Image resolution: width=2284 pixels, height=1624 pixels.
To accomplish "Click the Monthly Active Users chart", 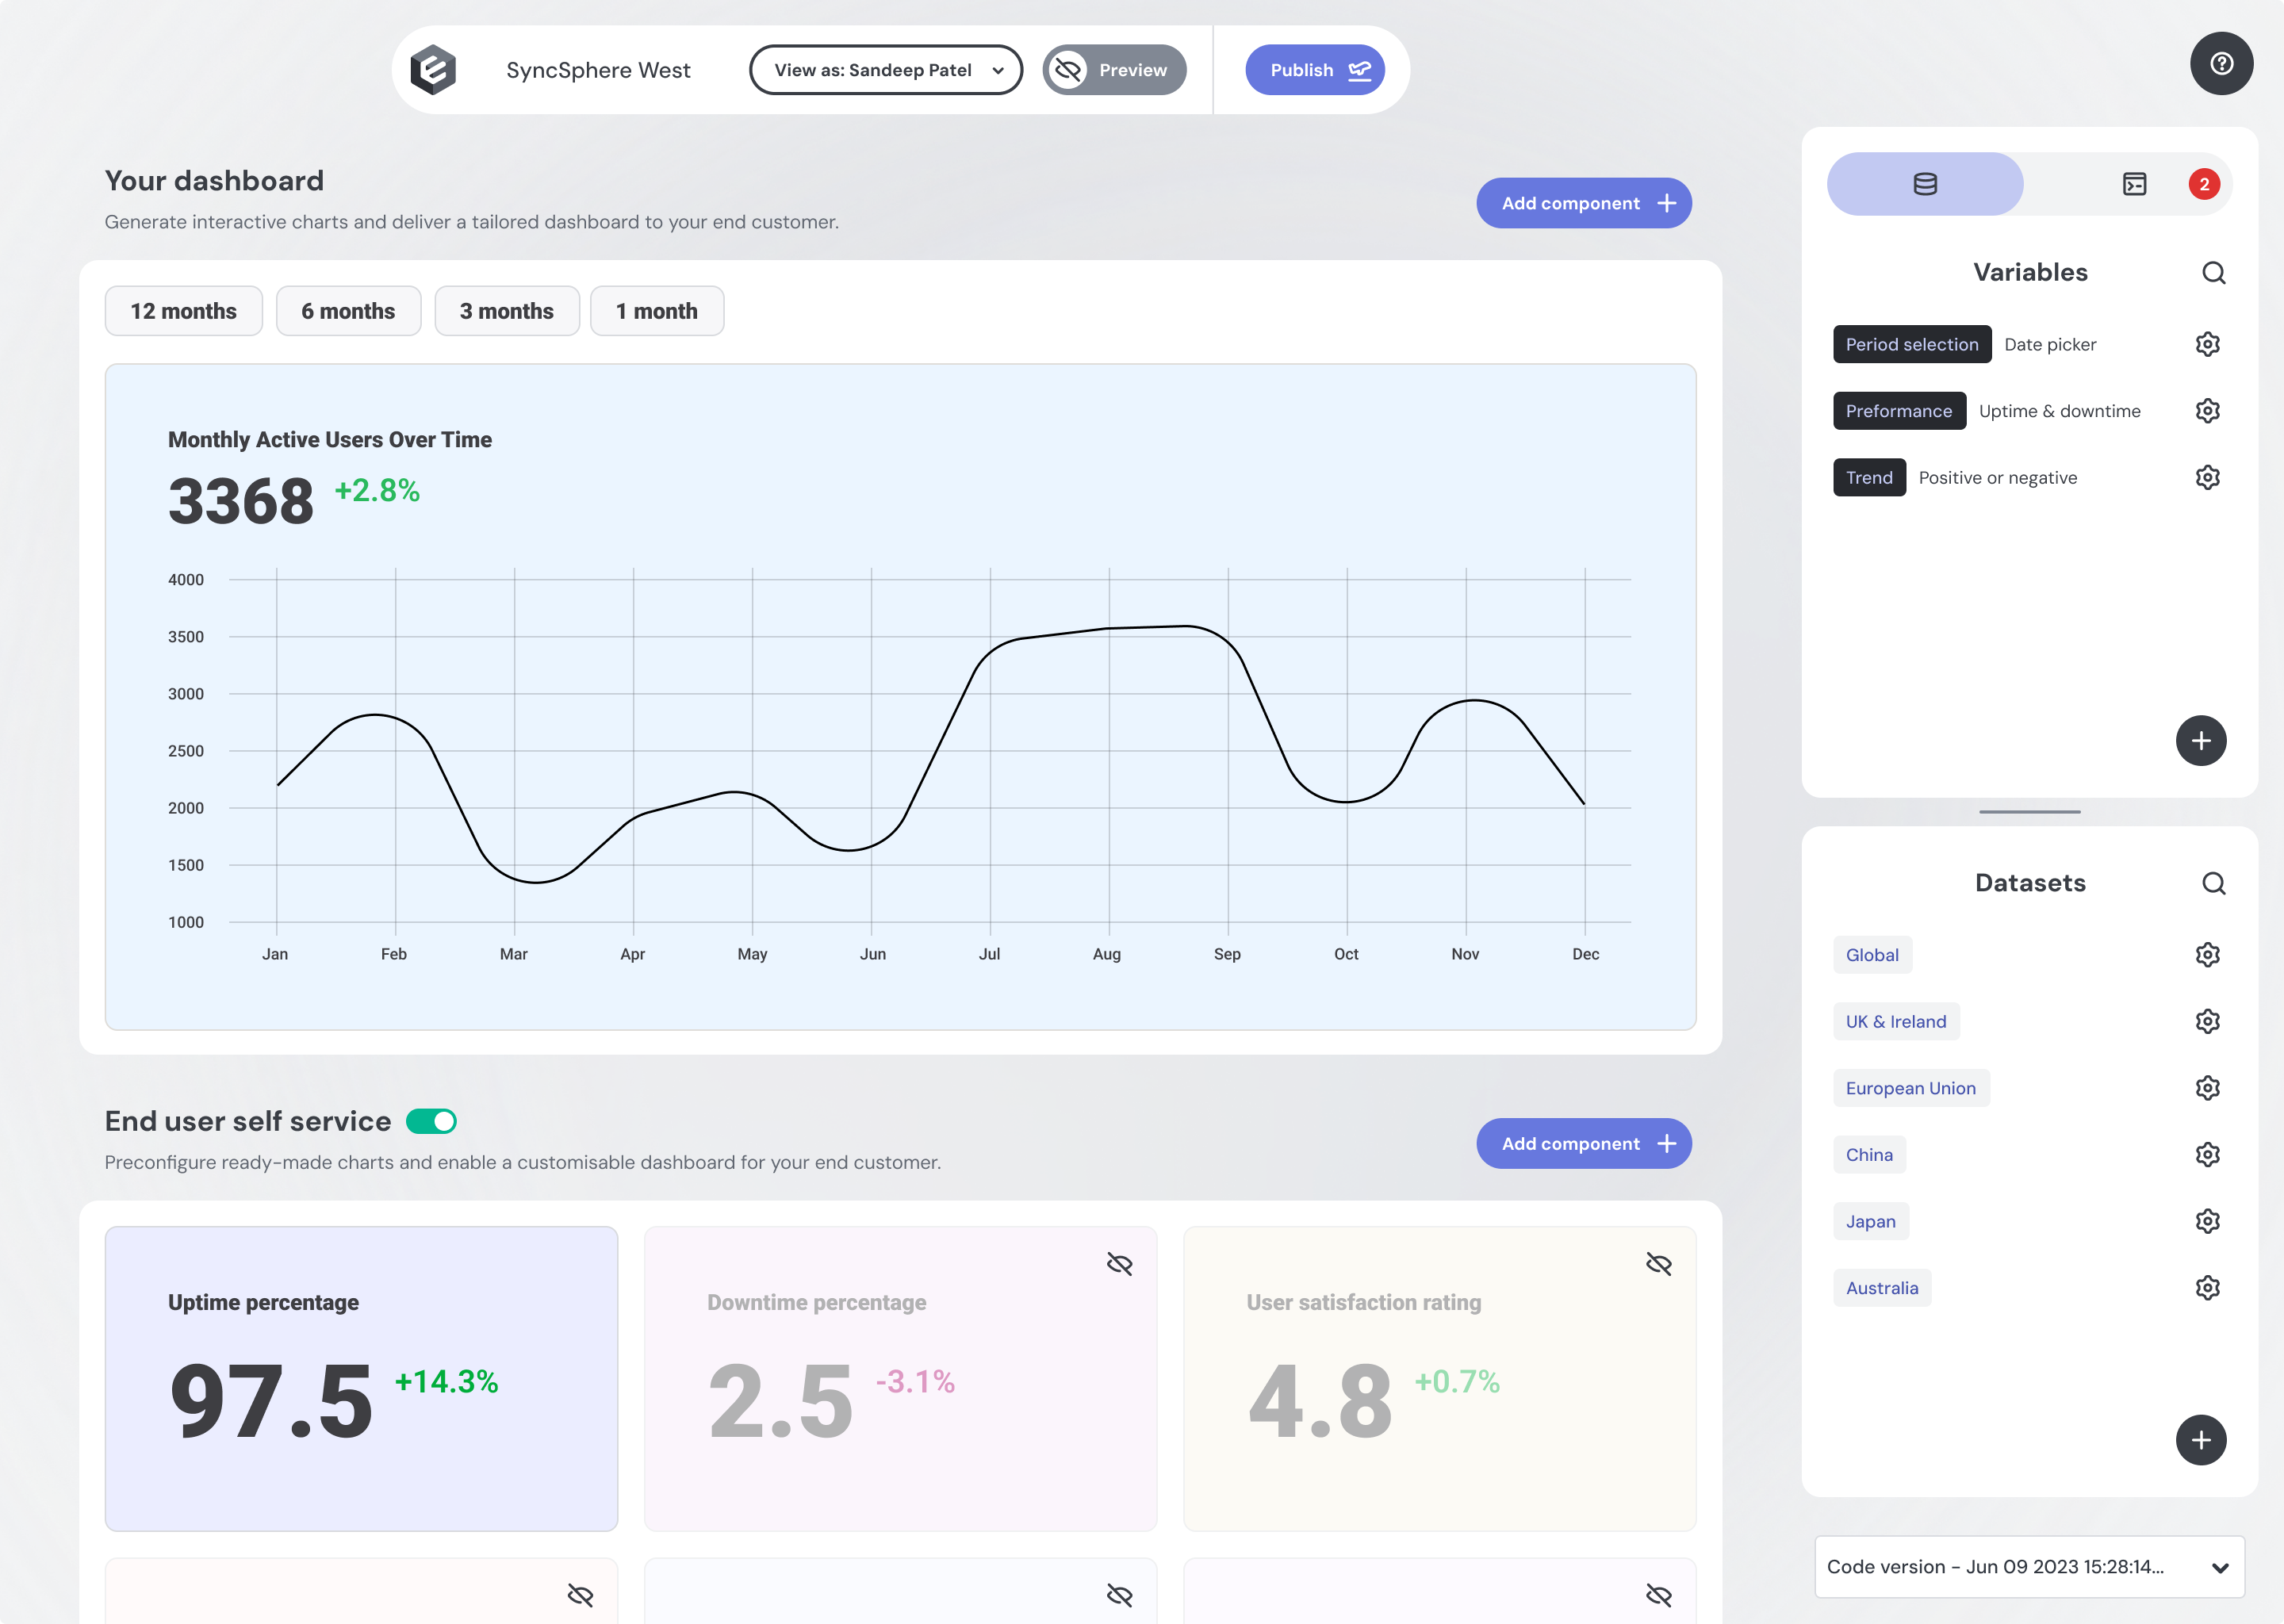I will tap(900, 697).
